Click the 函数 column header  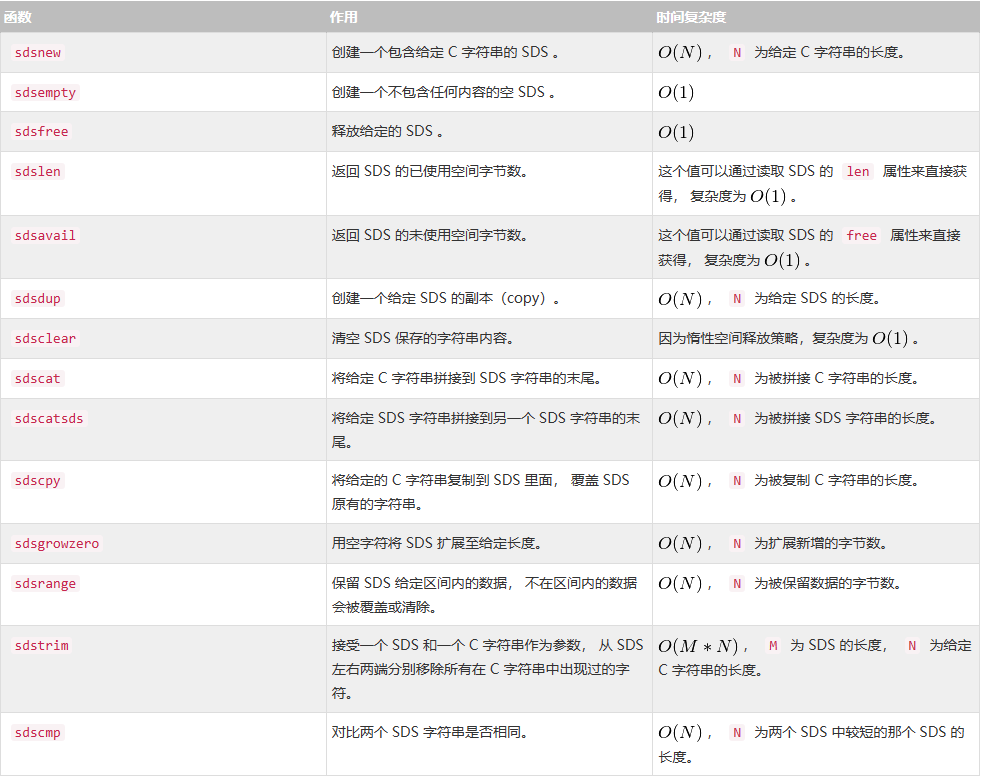coord(18,17)
